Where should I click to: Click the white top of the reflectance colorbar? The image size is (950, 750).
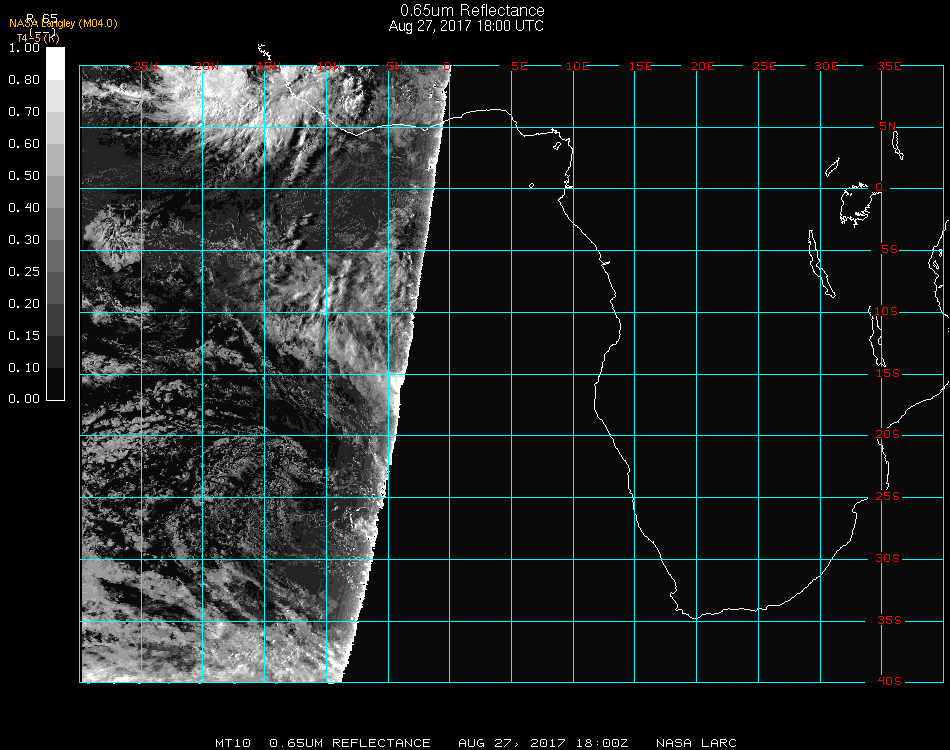coord(55,63)
